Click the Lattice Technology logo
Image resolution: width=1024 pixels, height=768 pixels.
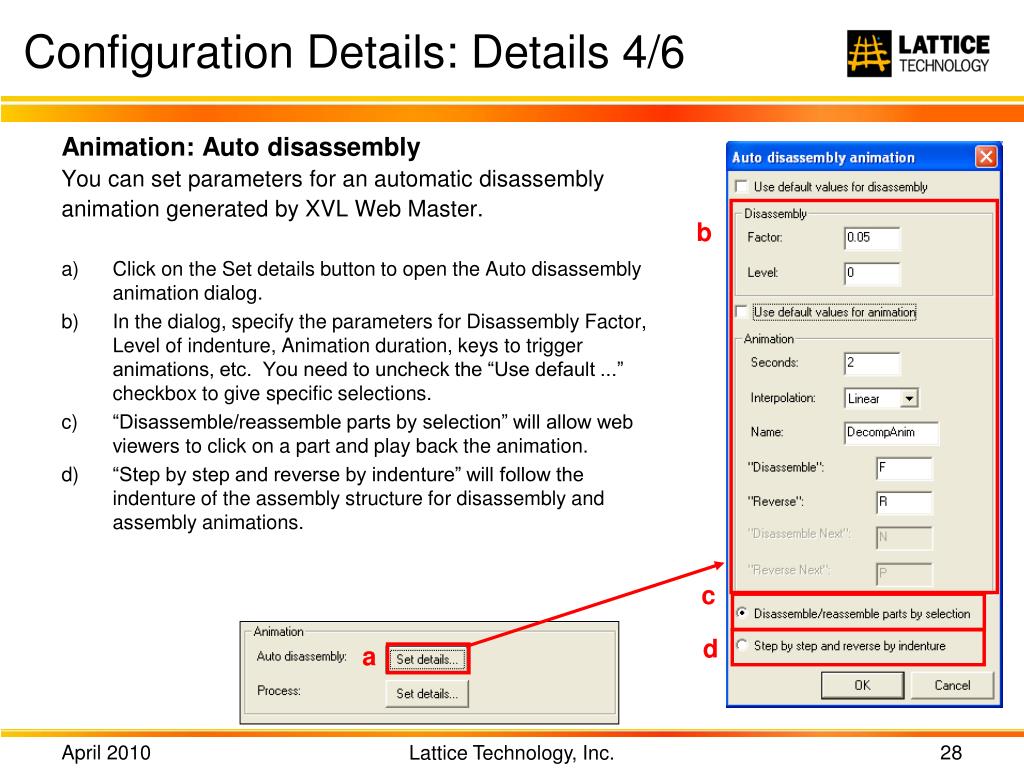pyautogui.click(x=918, y=53)
